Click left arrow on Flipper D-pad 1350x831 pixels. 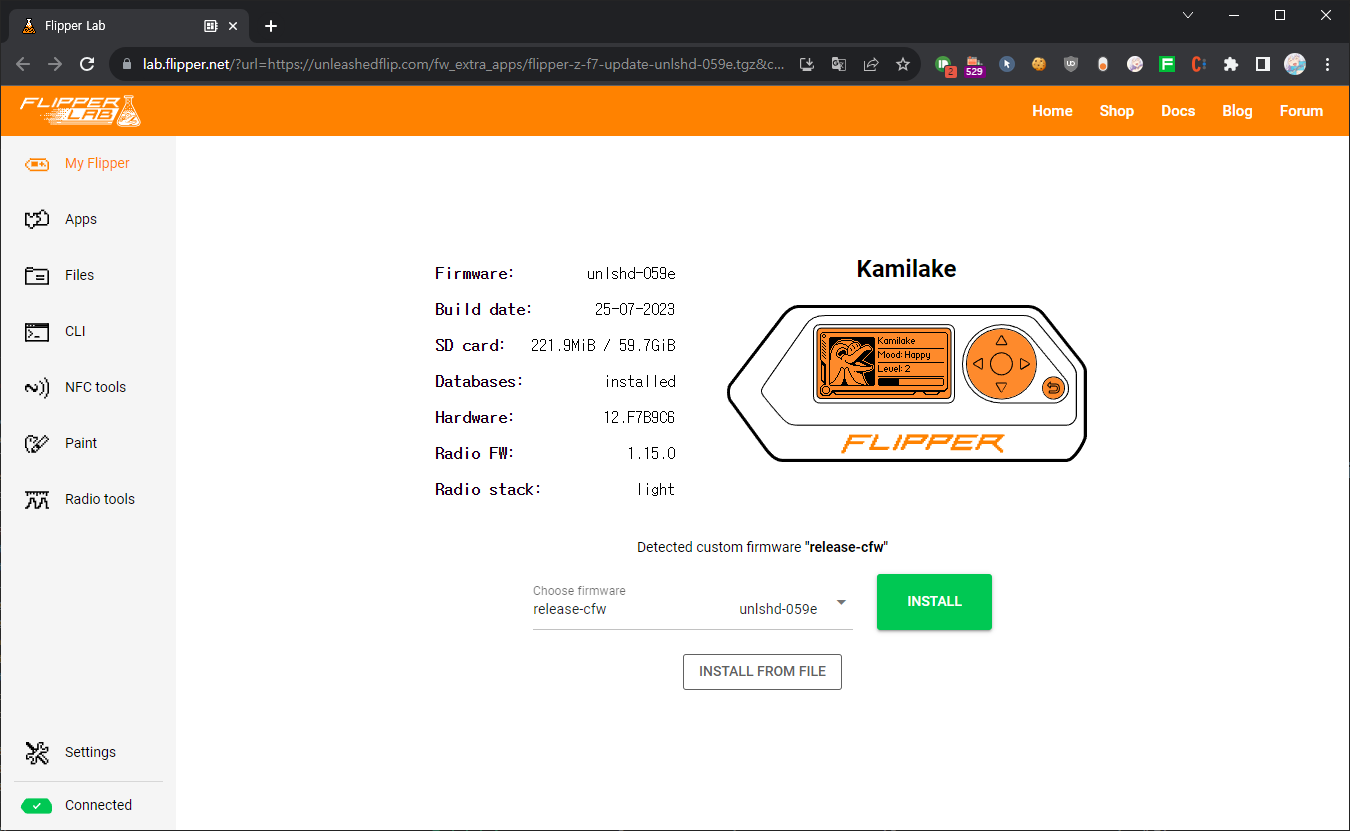point(978,364)
